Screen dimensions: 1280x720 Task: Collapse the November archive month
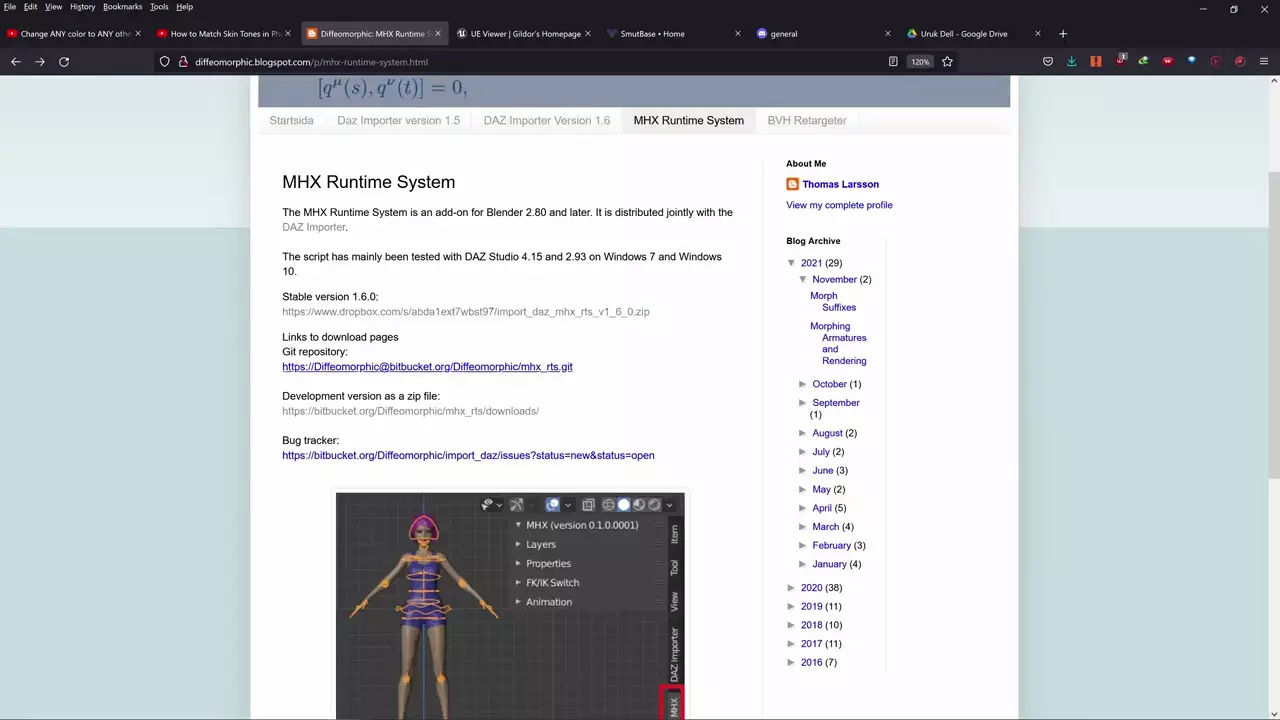pos(803,279)
